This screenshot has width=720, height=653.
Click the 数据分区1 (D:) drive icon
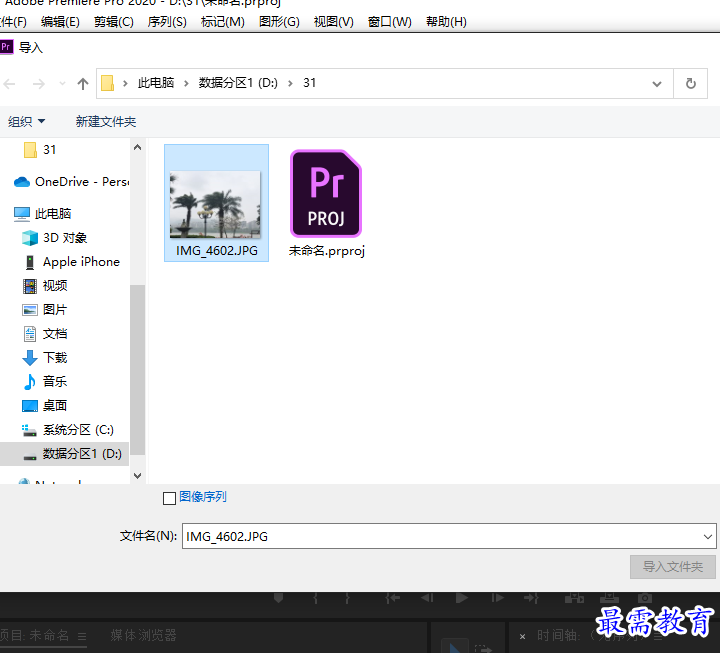click(30, 456)
